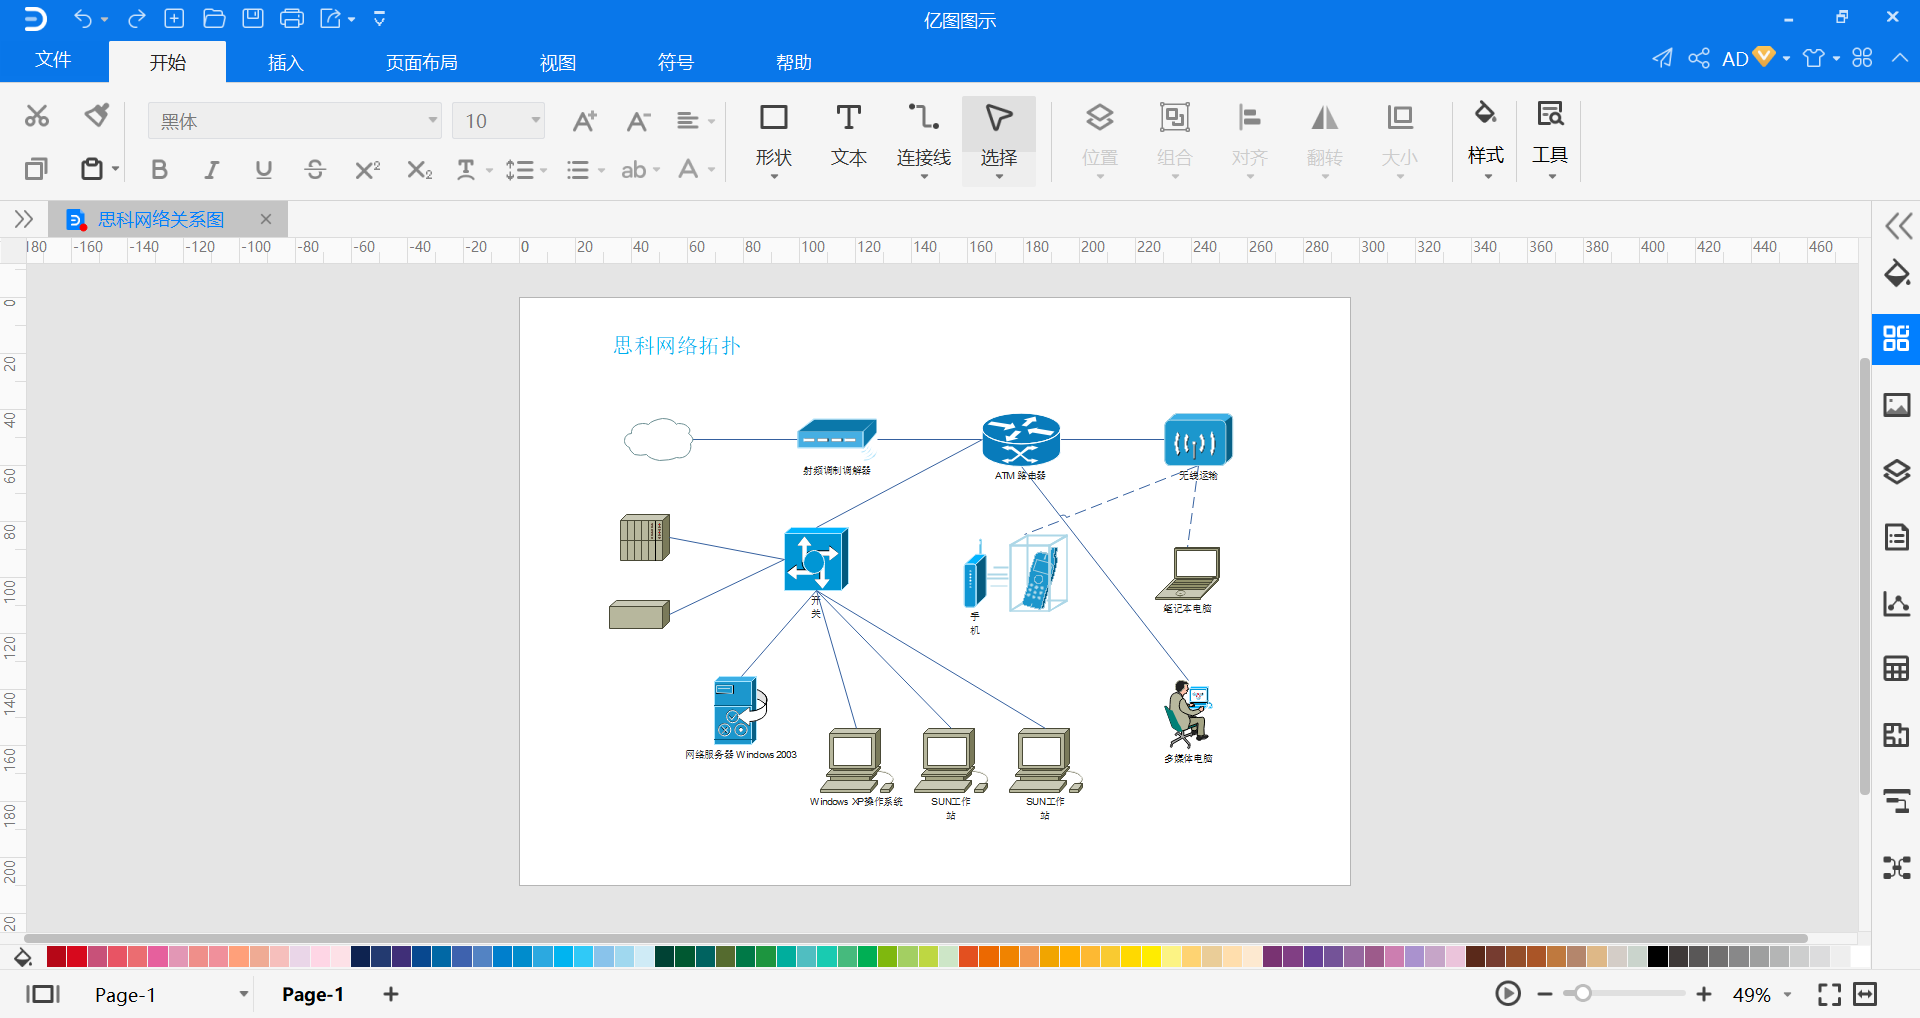Increase font size with A+ icon
The image size is (1920, 1018).
pyautogui.click(x=584, y=121)
